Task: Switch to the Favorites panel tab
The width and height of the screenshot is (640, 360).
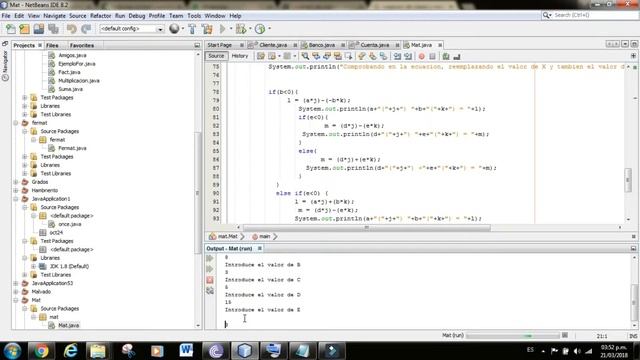Action: tap(82, 45)
